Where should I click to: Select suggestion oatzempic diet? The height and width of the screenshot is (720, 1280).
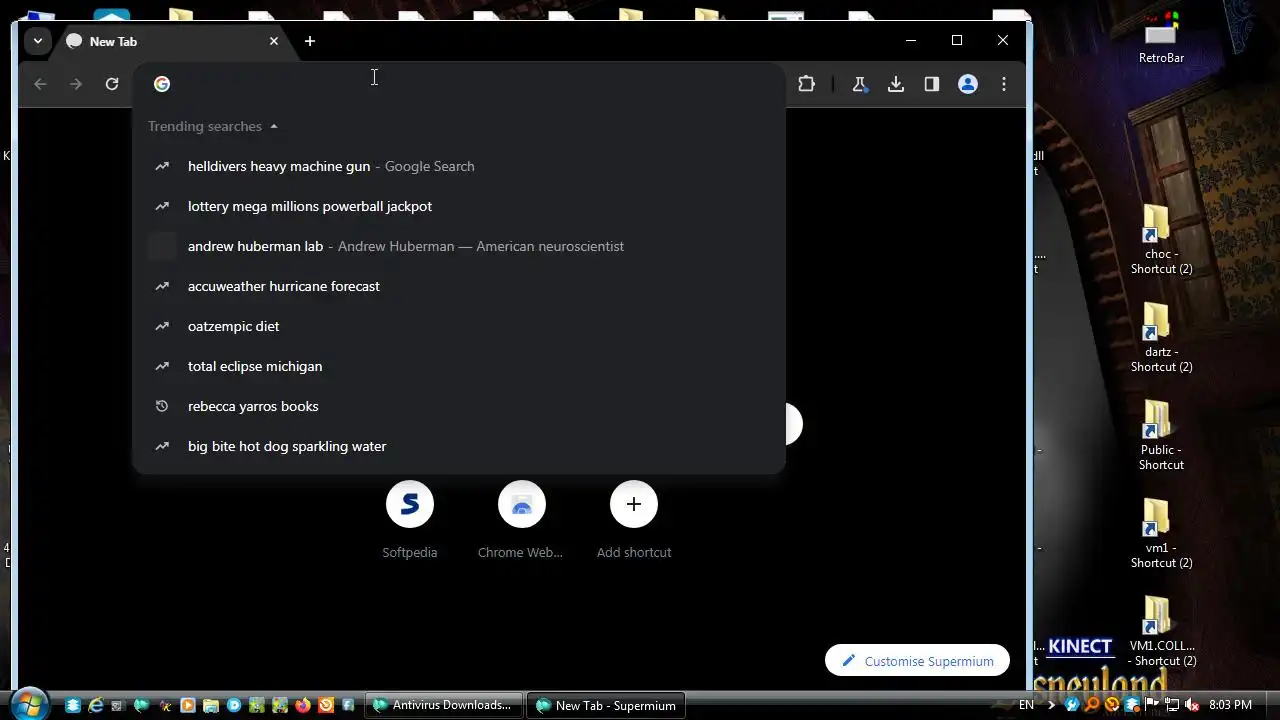coord(459,326)
